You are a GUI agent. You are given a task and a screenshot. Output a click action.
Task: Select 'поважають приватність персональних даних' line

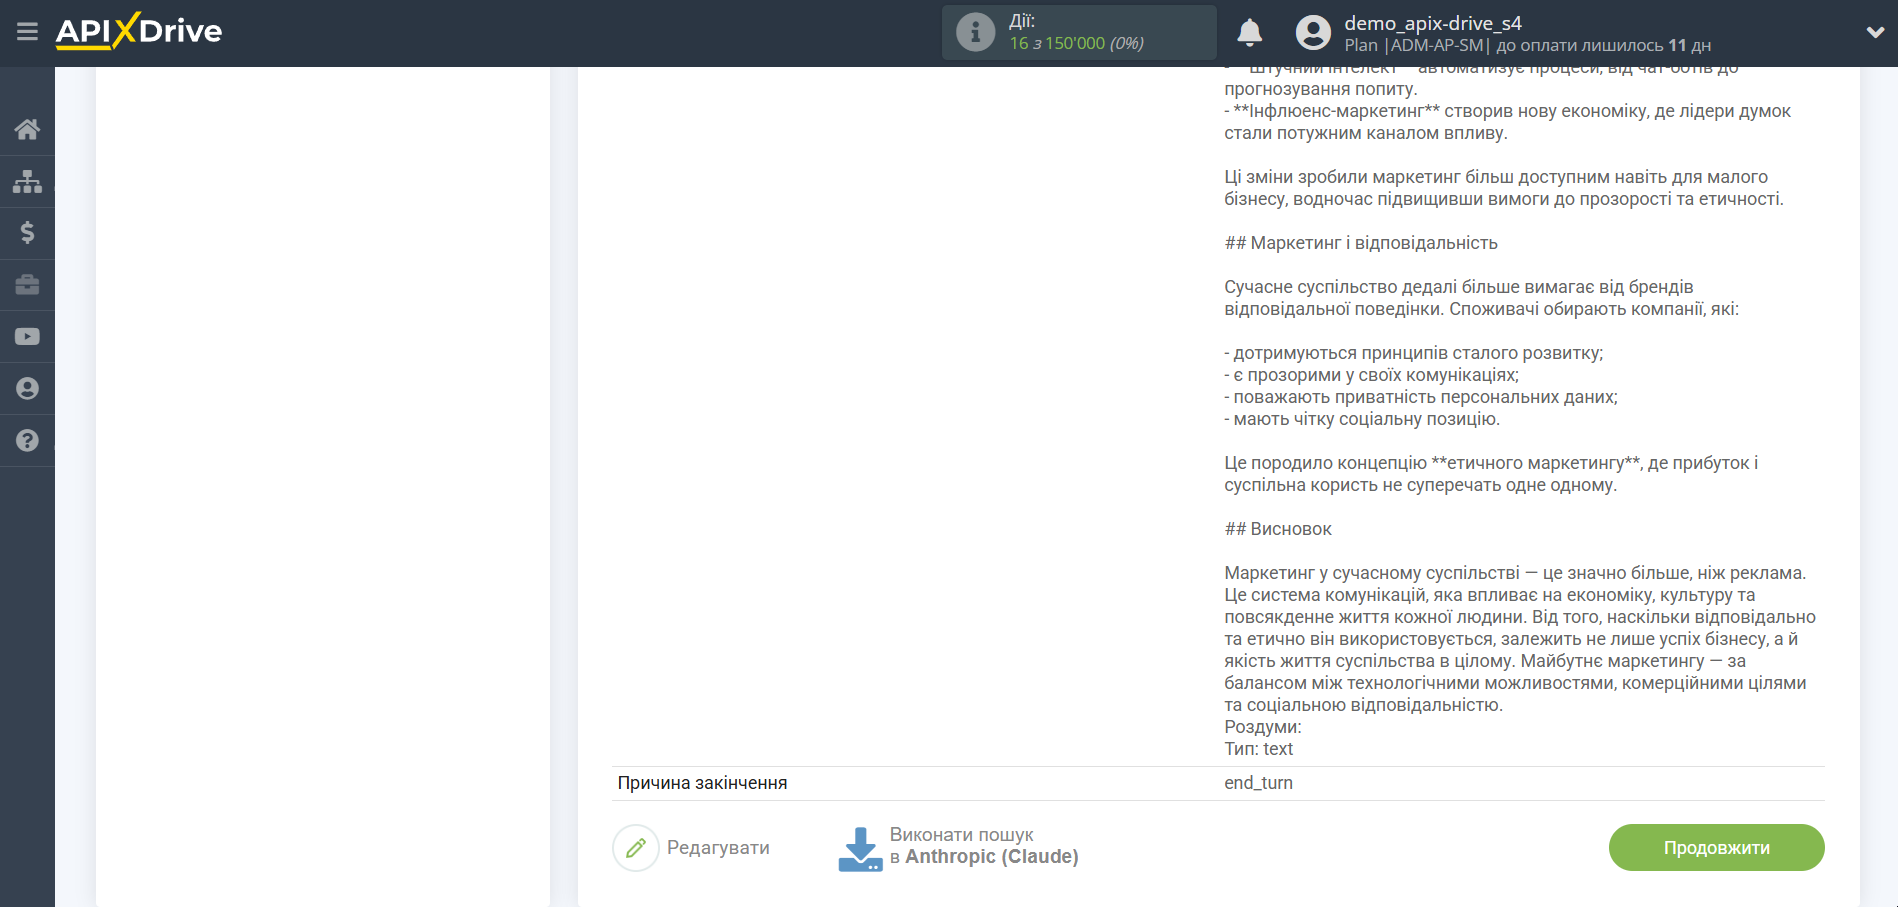pos(1421,397)
